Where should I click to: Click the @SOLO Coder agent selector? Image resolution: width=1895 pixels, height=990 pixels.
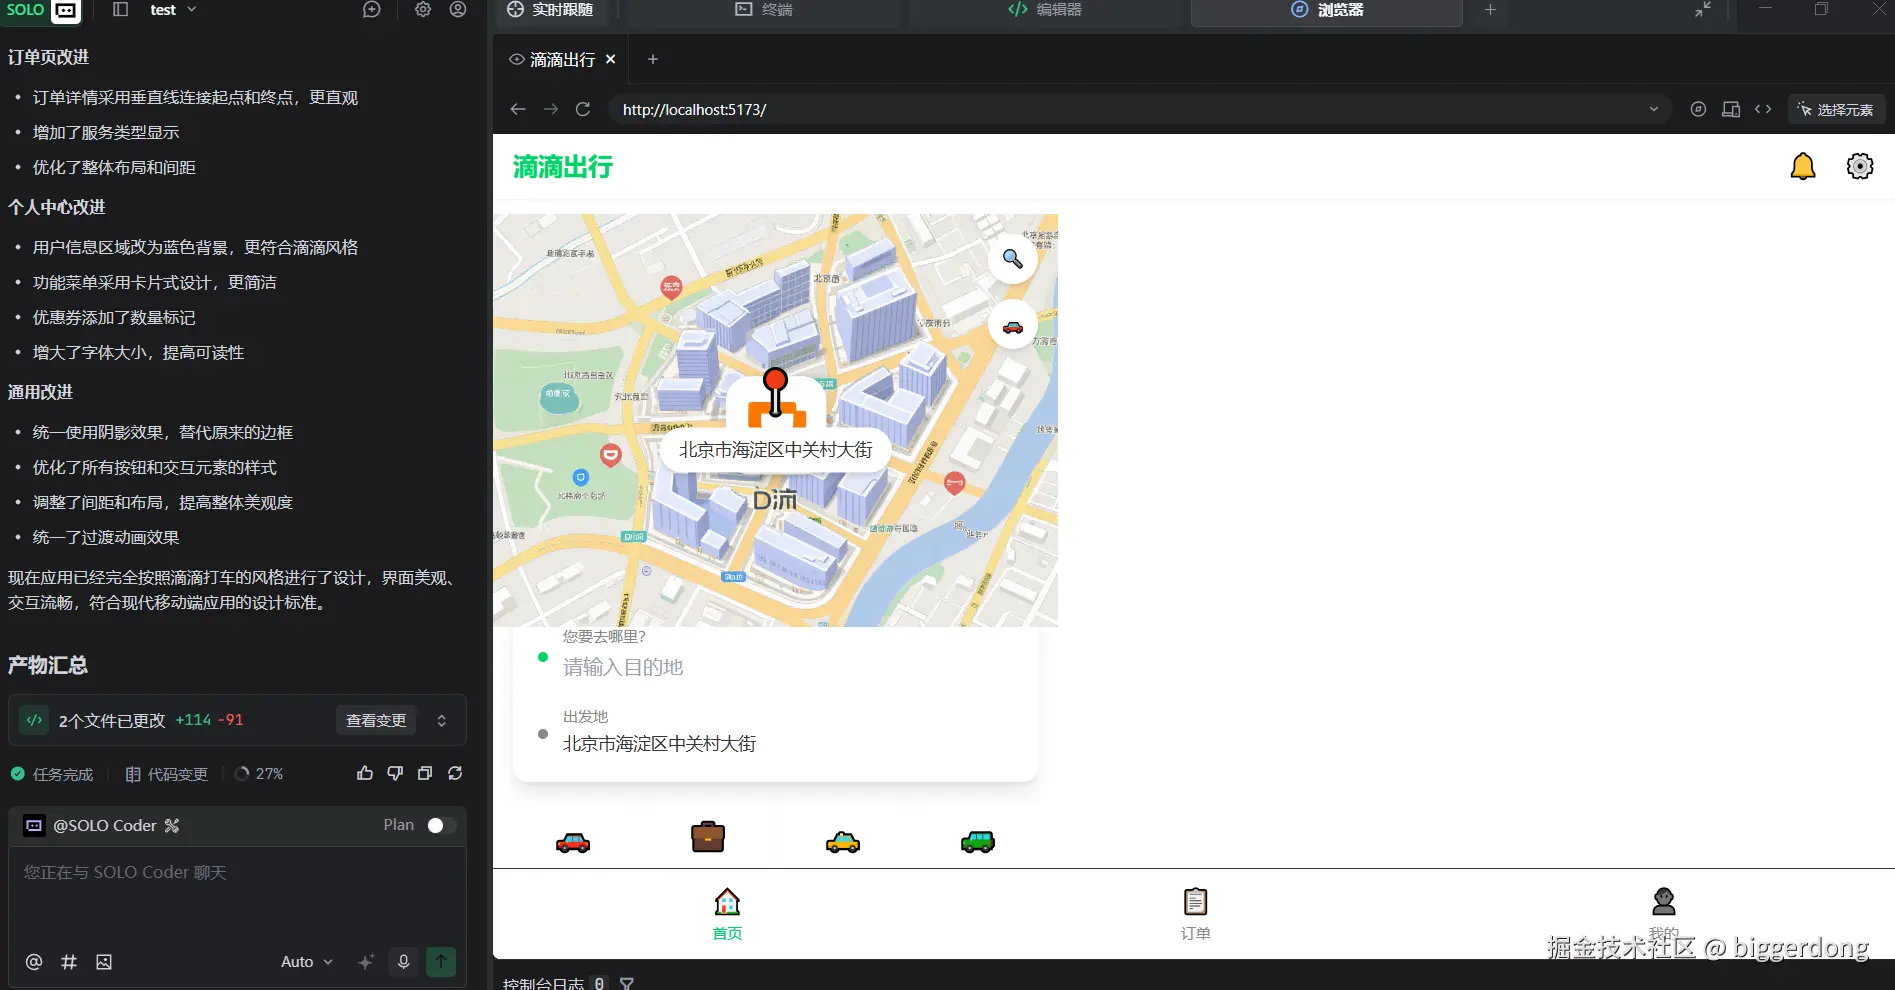102,825
